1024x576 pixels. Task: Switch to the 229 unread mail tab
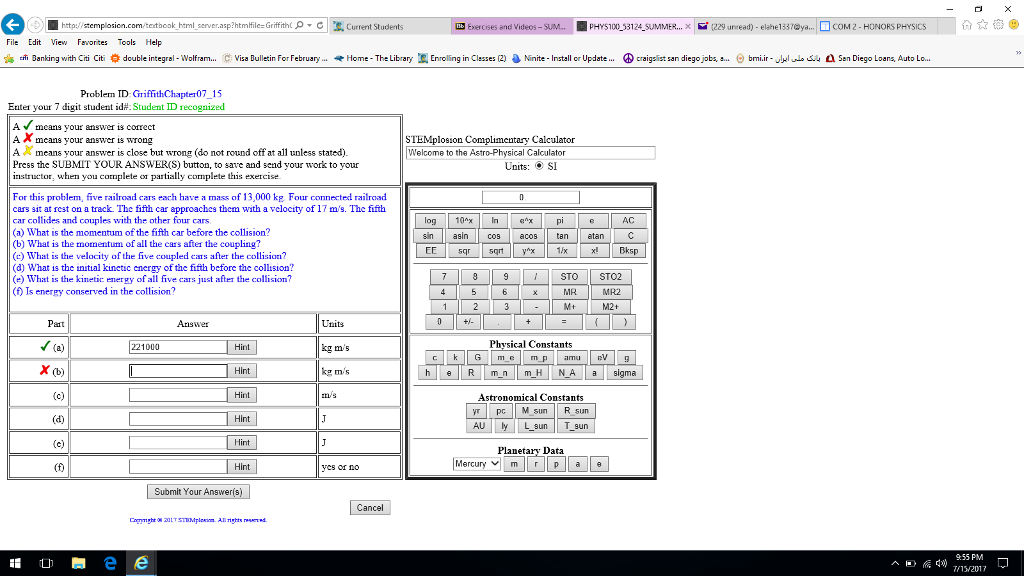pos(756,27)
